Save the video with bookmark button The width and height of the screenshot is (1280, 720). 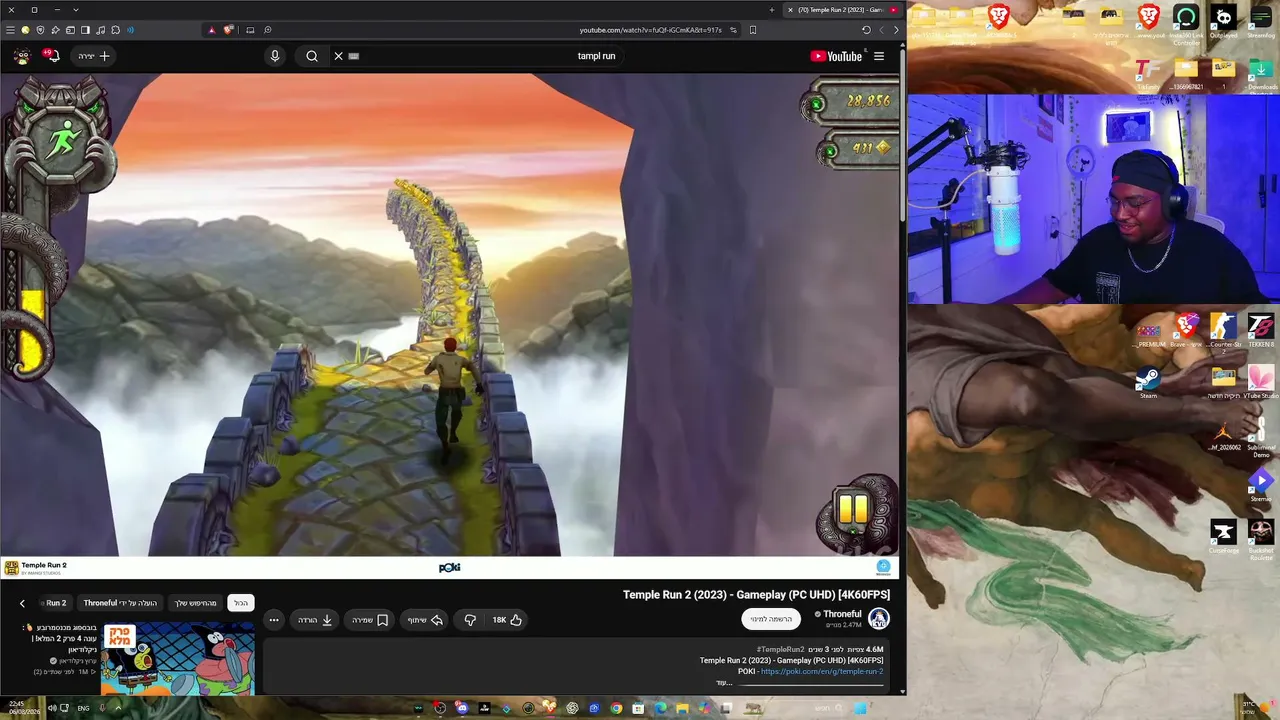370,620
